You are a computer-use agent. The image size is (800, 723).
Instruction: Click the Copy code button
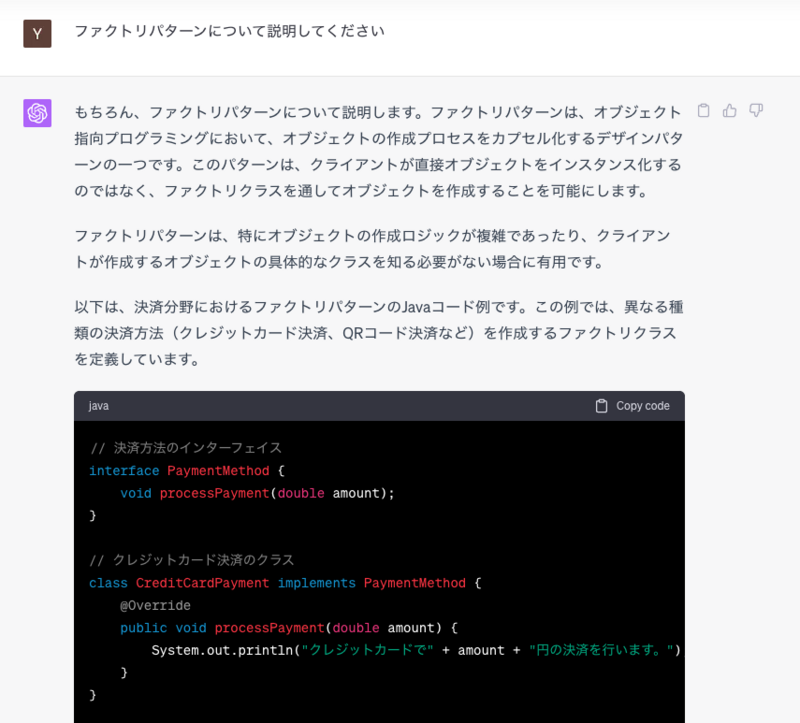(x=633, y=406)
